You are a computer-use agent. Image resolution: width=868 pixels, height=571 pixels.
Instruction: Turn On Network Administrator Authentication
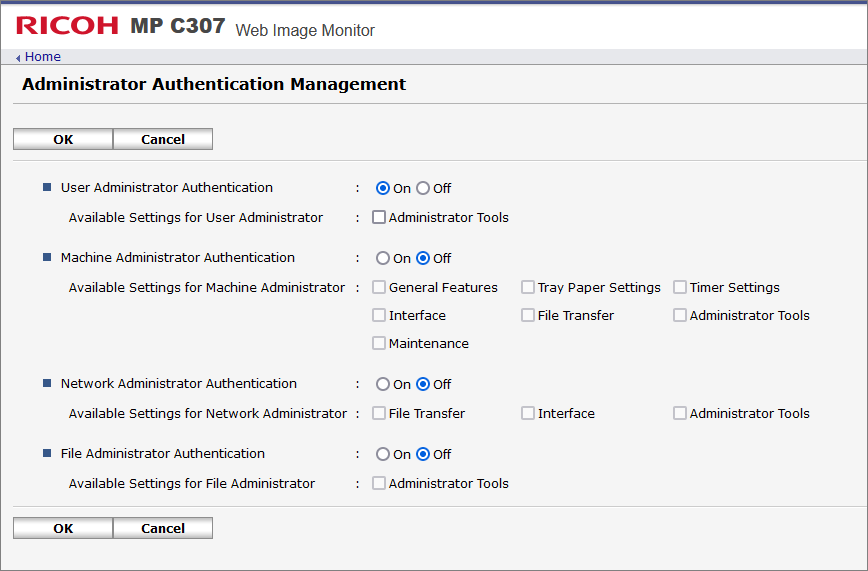383,384
